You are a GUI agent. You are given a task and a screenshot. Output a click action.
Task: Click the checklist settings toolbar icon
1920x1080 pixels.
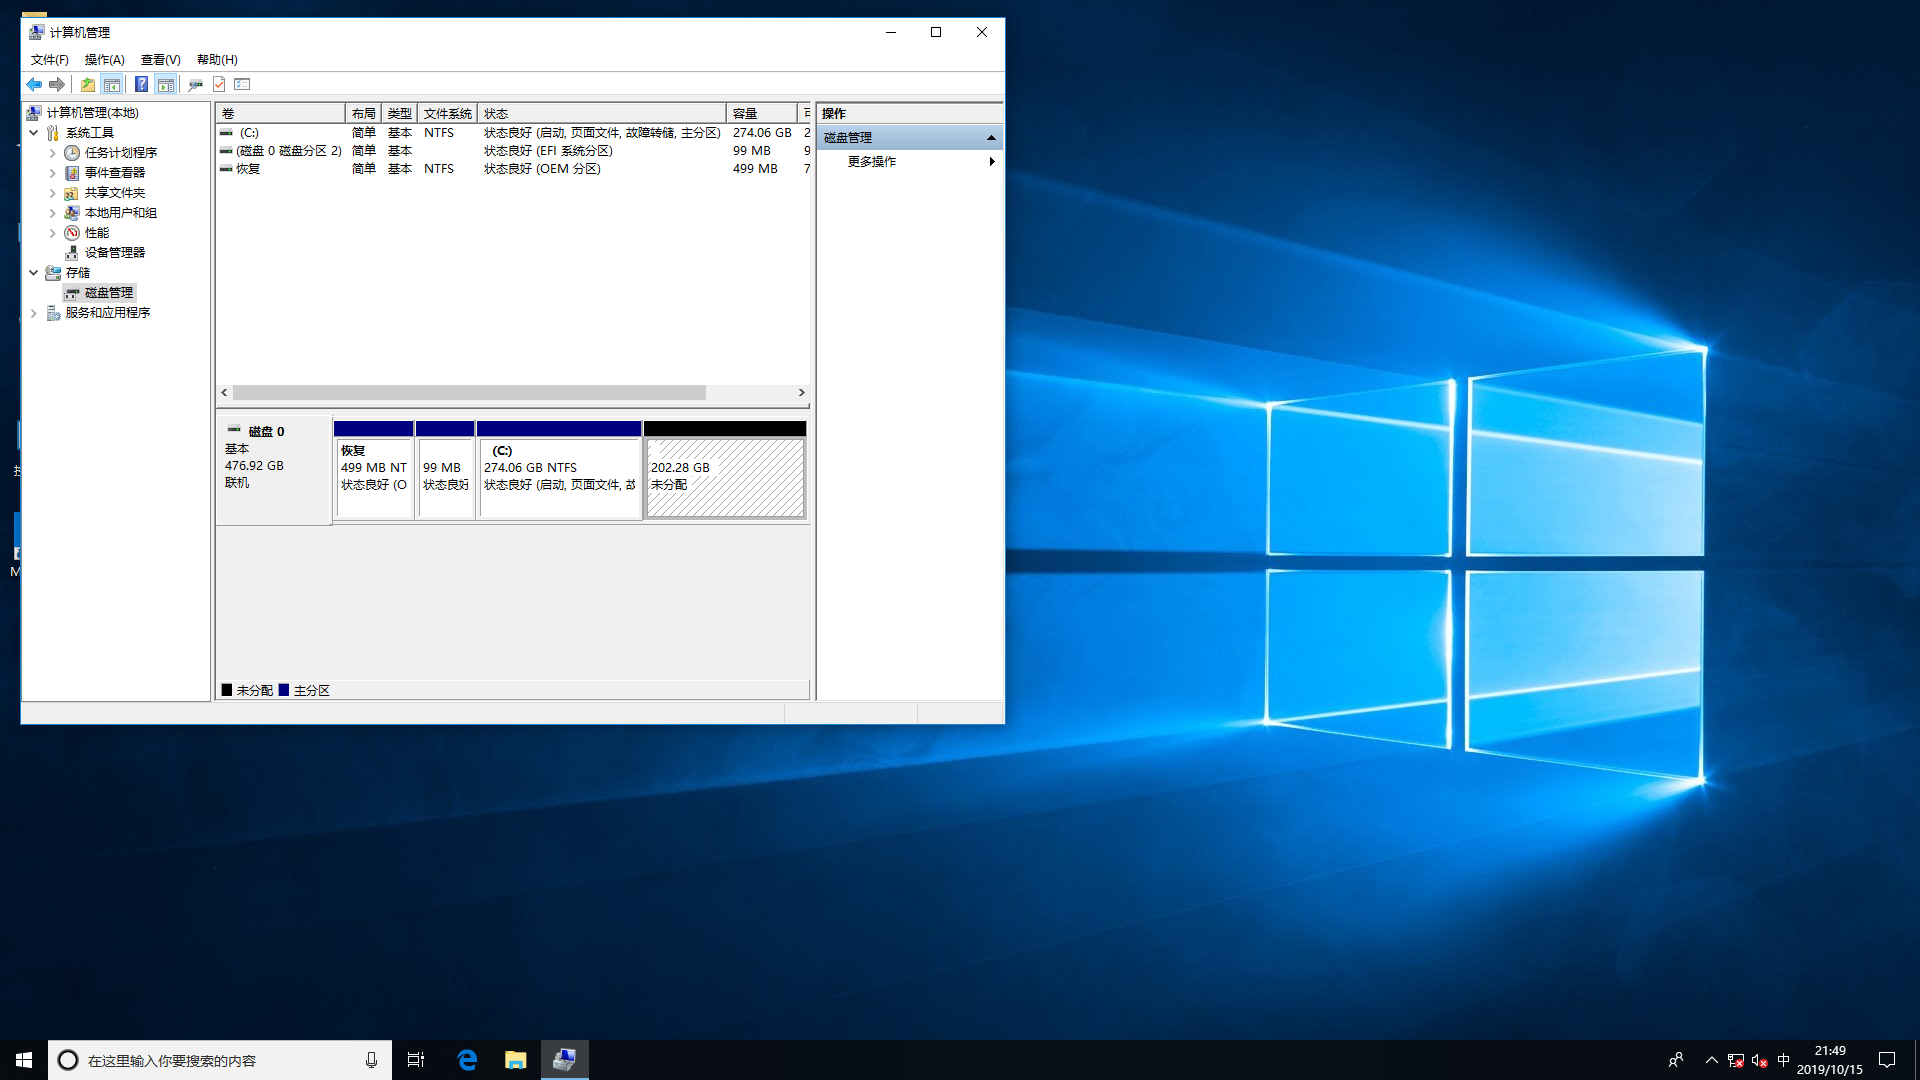(x=242, y=85)
